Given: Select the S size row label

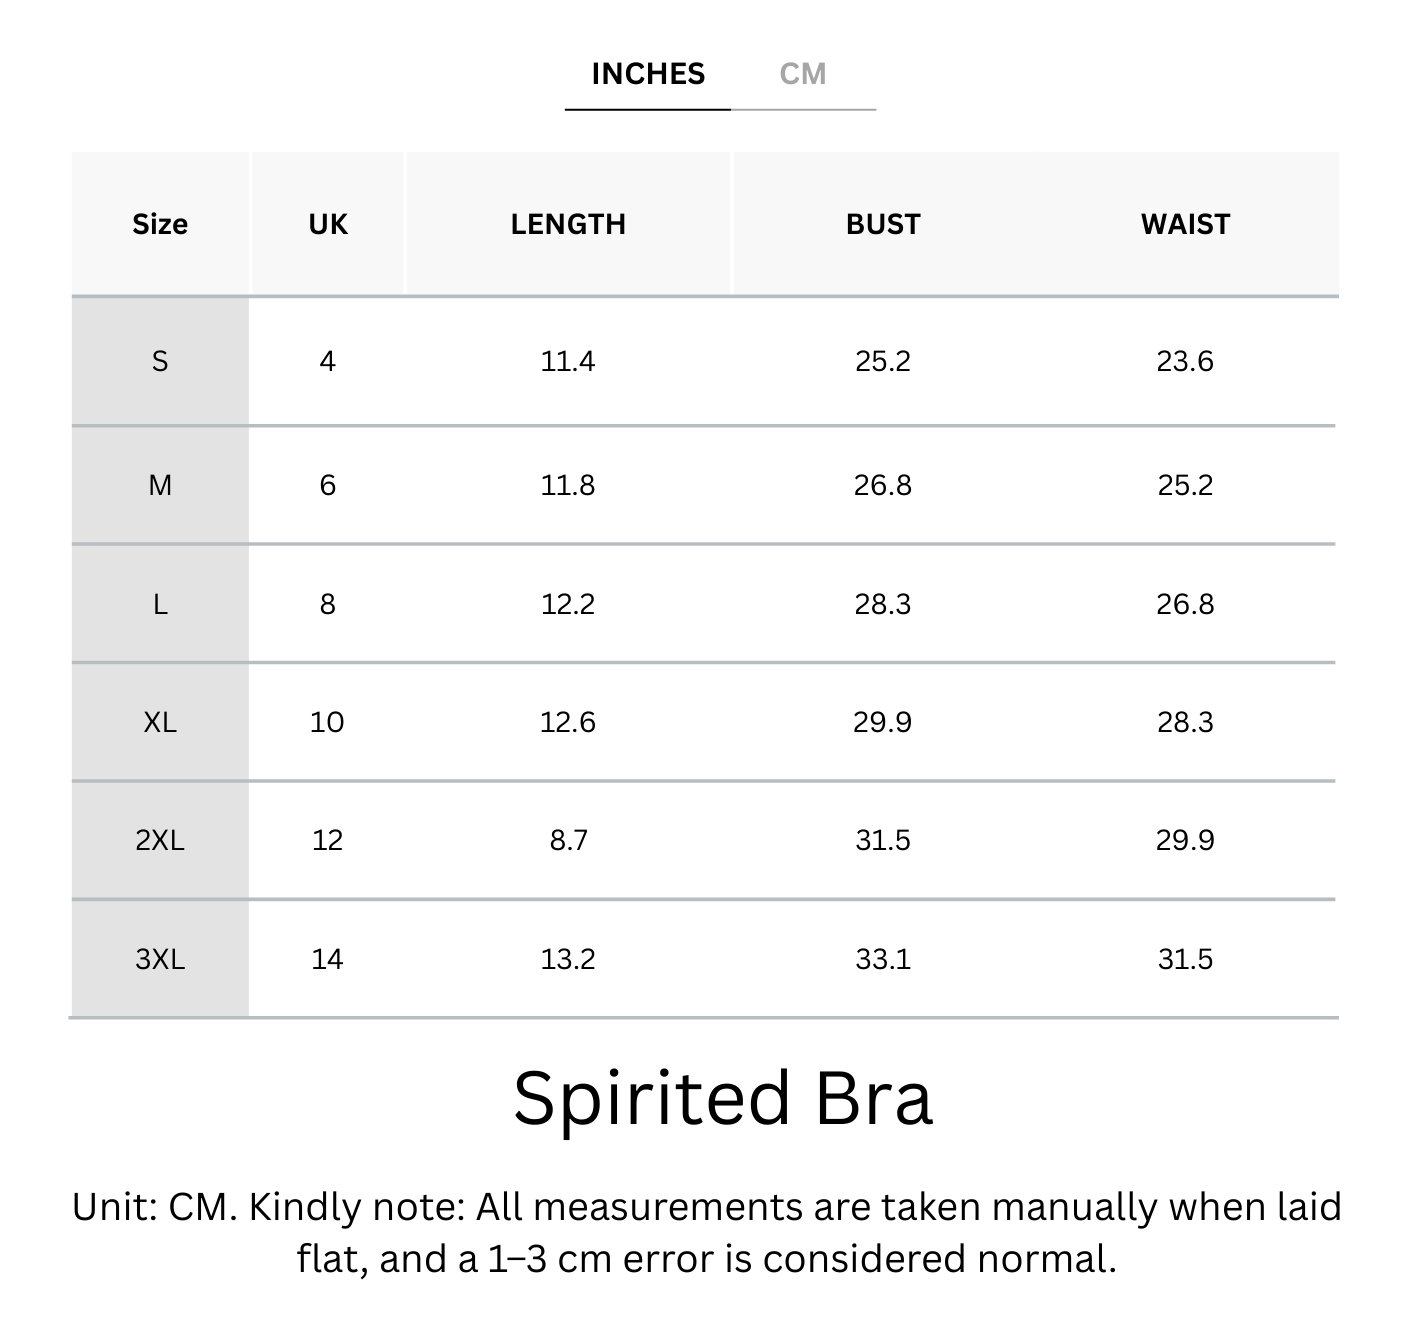Looking at the screenshot, I should (x=160, y=361).
